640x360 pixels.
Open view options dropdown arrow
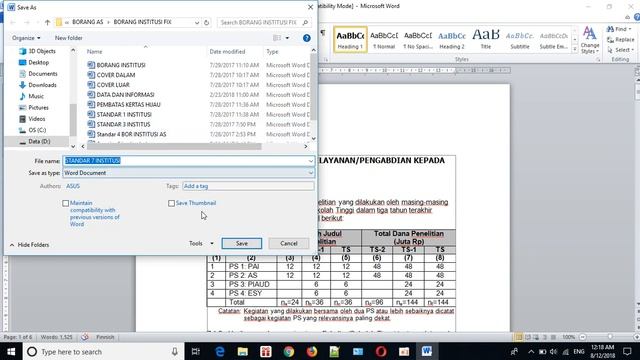tap(287, 38)
